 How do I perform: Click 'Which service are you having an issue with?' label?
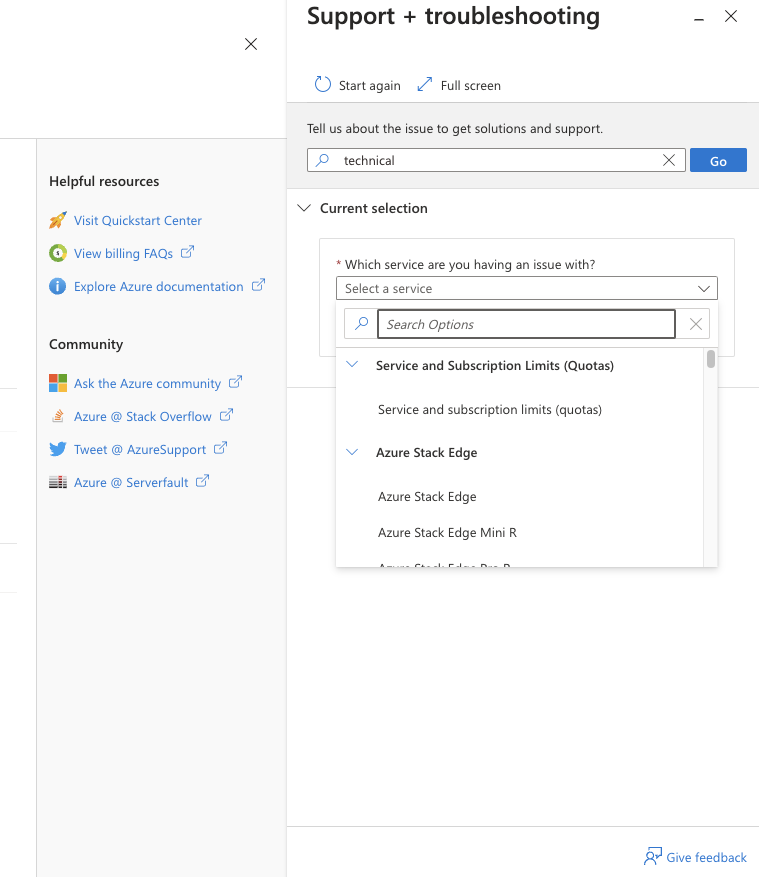point(470,265)
